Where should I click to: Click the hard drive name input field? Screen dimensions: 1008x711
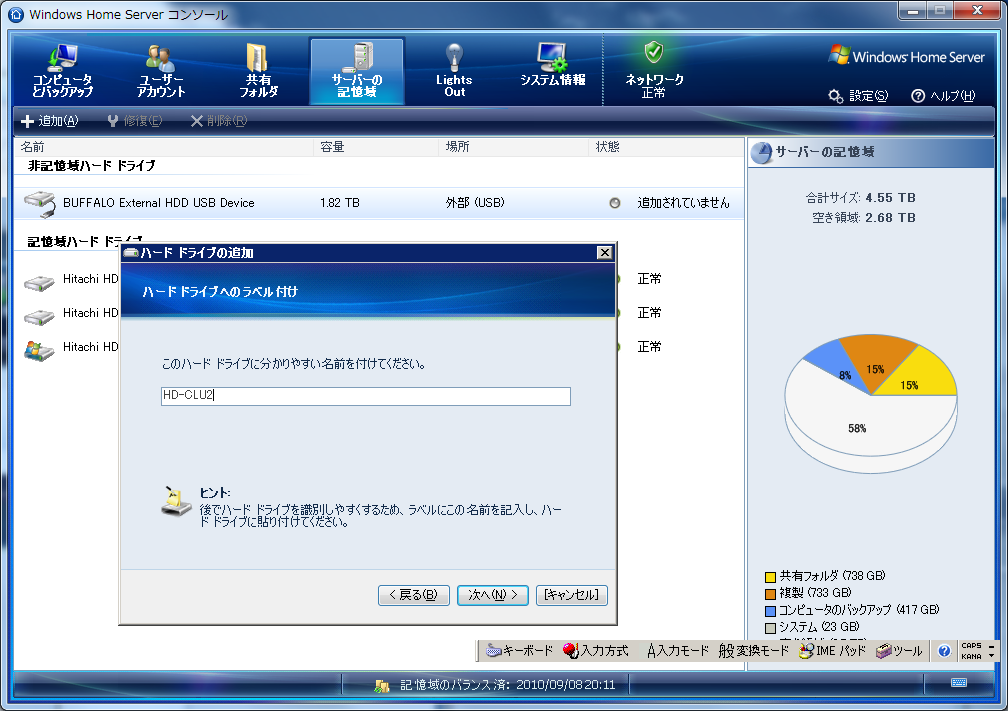366,396
